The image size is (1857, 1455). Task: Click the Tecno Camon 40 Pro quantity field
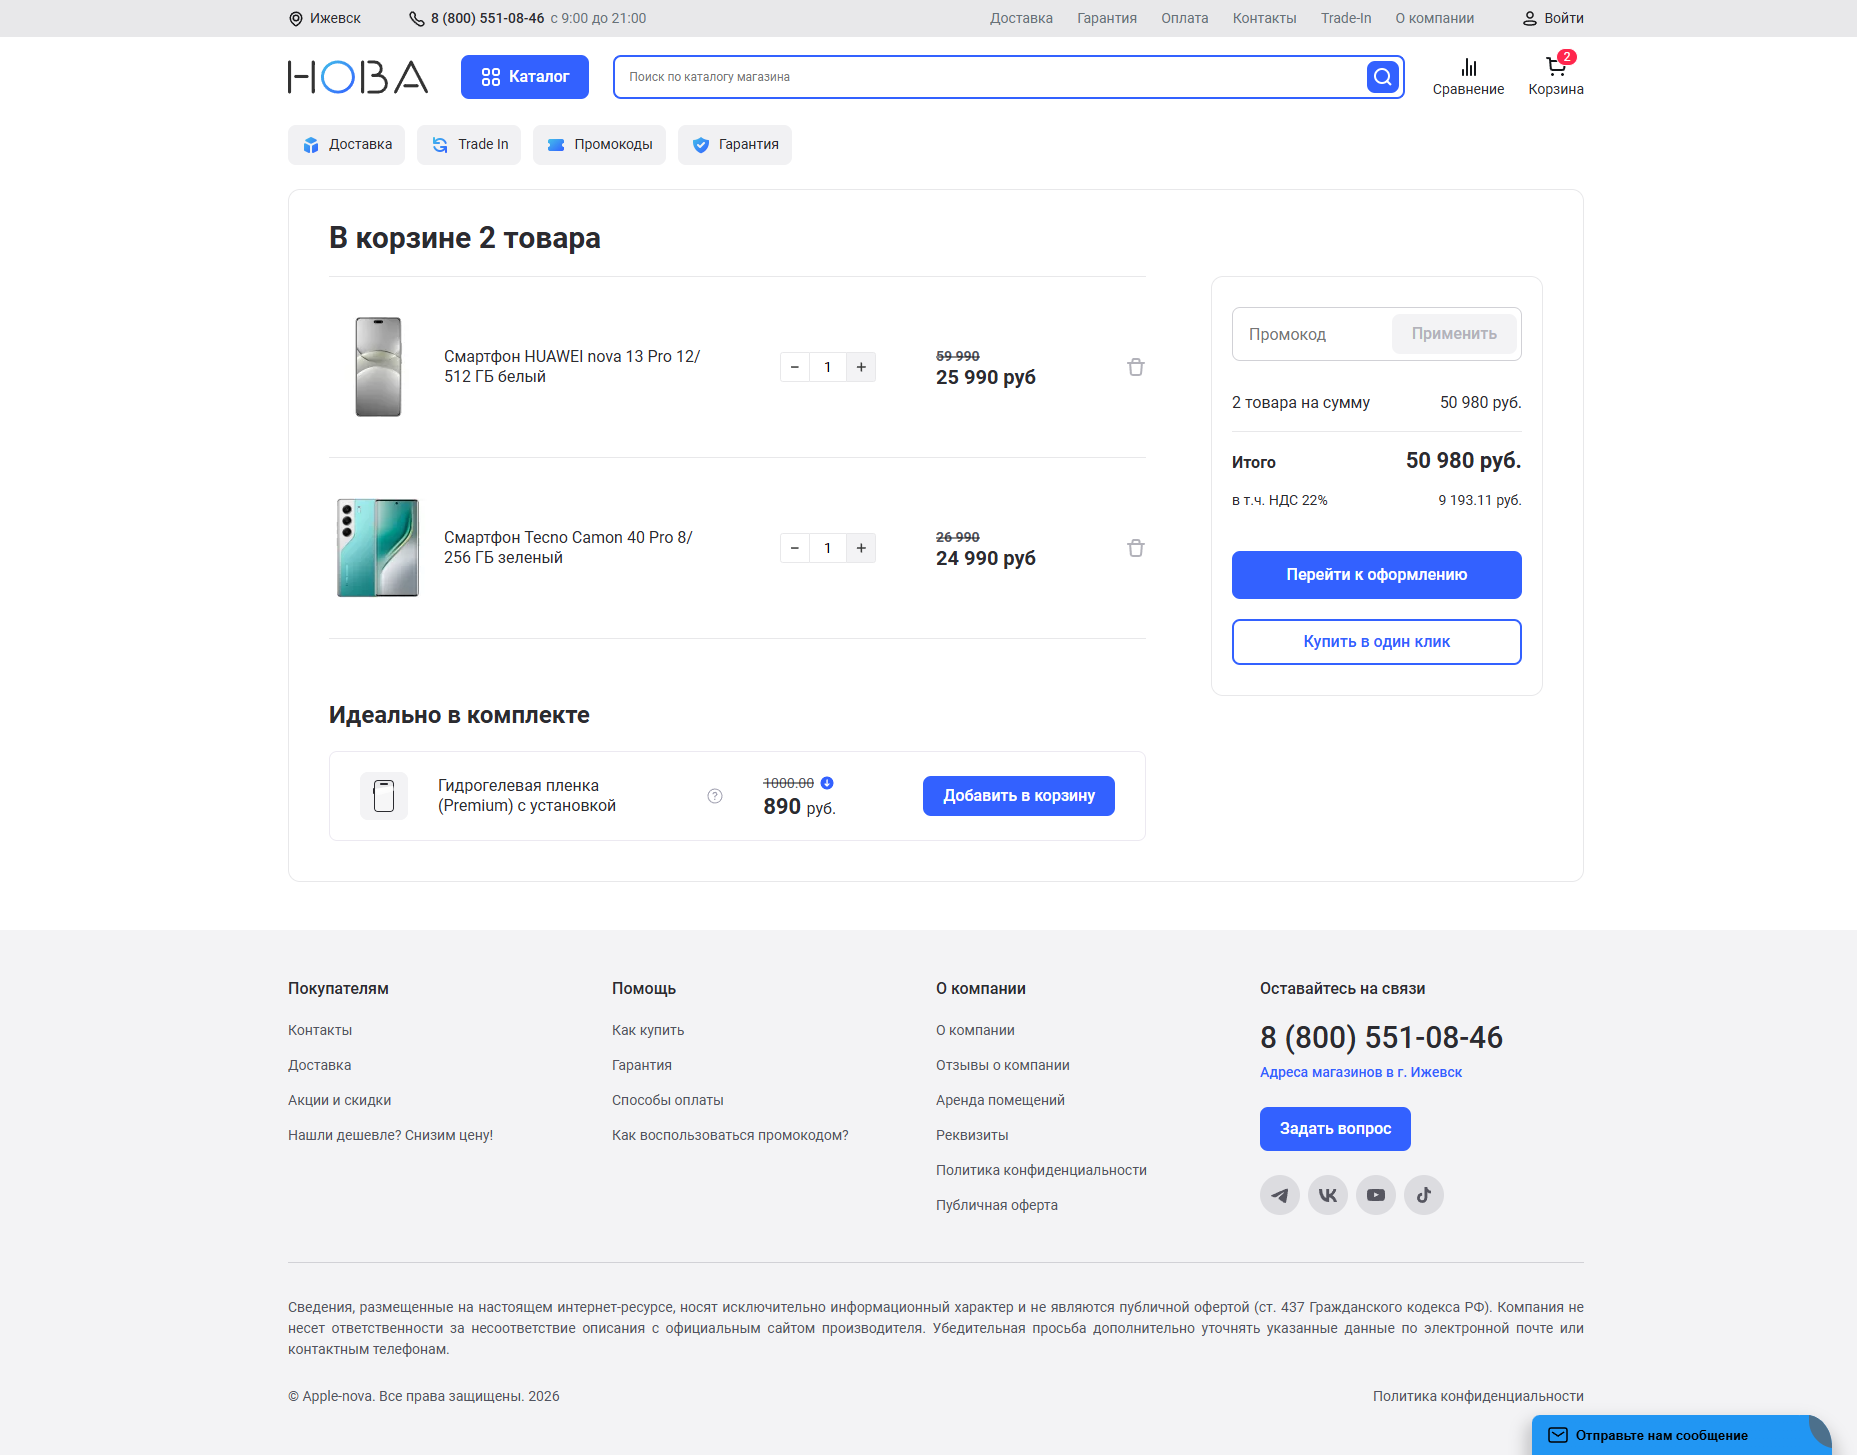pyautogui.click(x=828, y=548)
